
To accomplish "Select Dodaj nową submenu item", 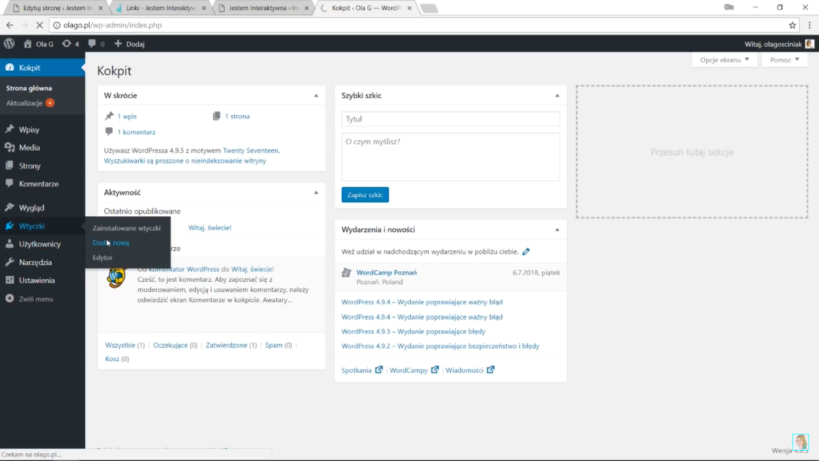I will pyautogui.click(x=111, y=243).
